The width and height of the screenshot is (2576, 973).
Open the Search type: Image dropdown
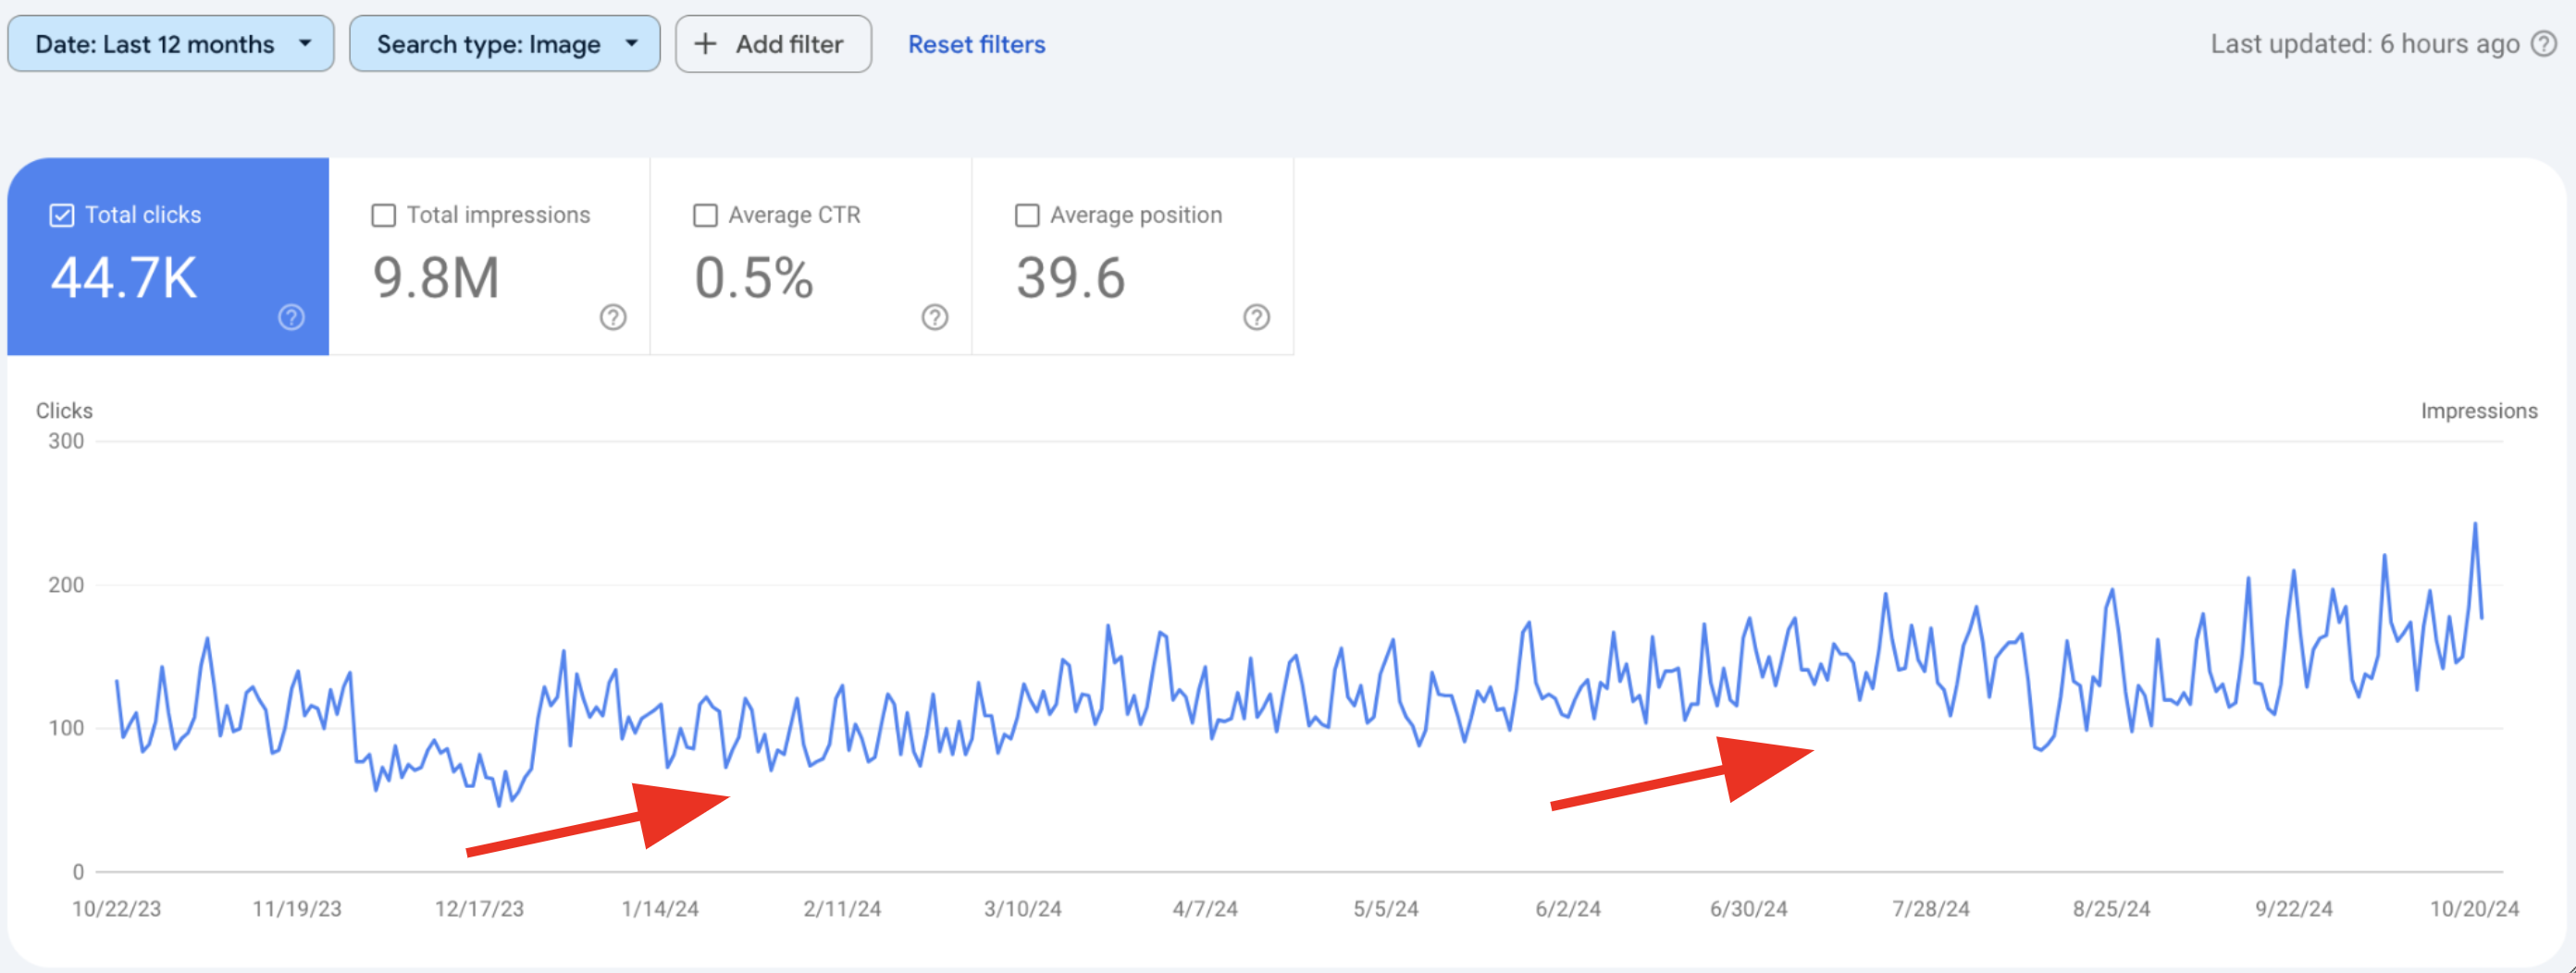click(505, 44)
